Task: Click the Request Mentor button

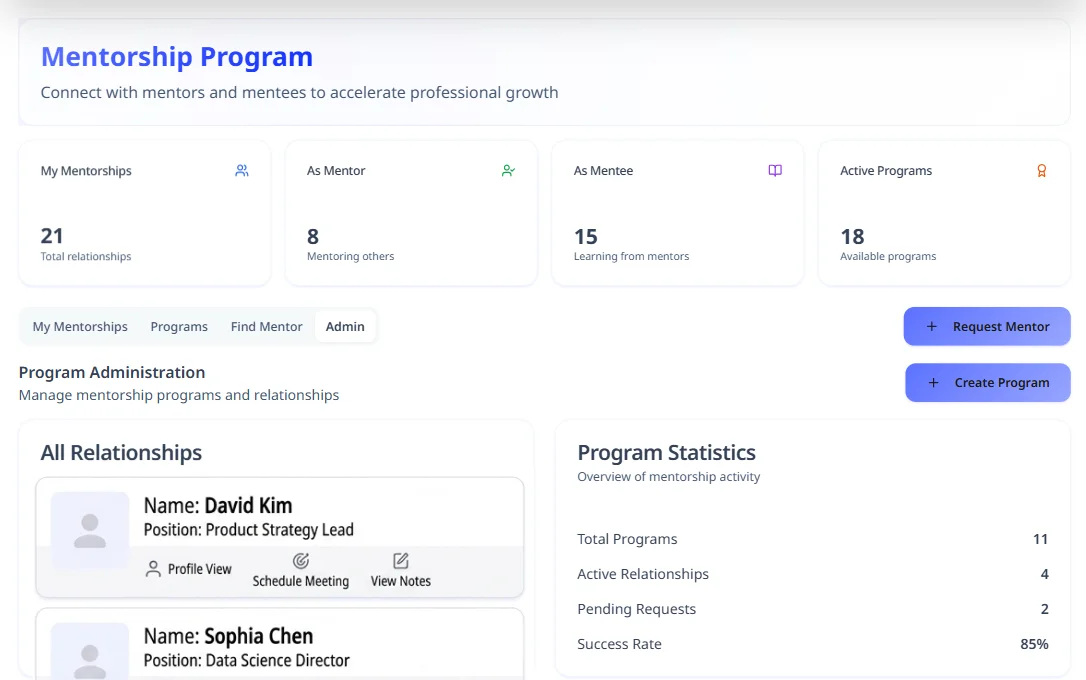Action: coord(987,326)
